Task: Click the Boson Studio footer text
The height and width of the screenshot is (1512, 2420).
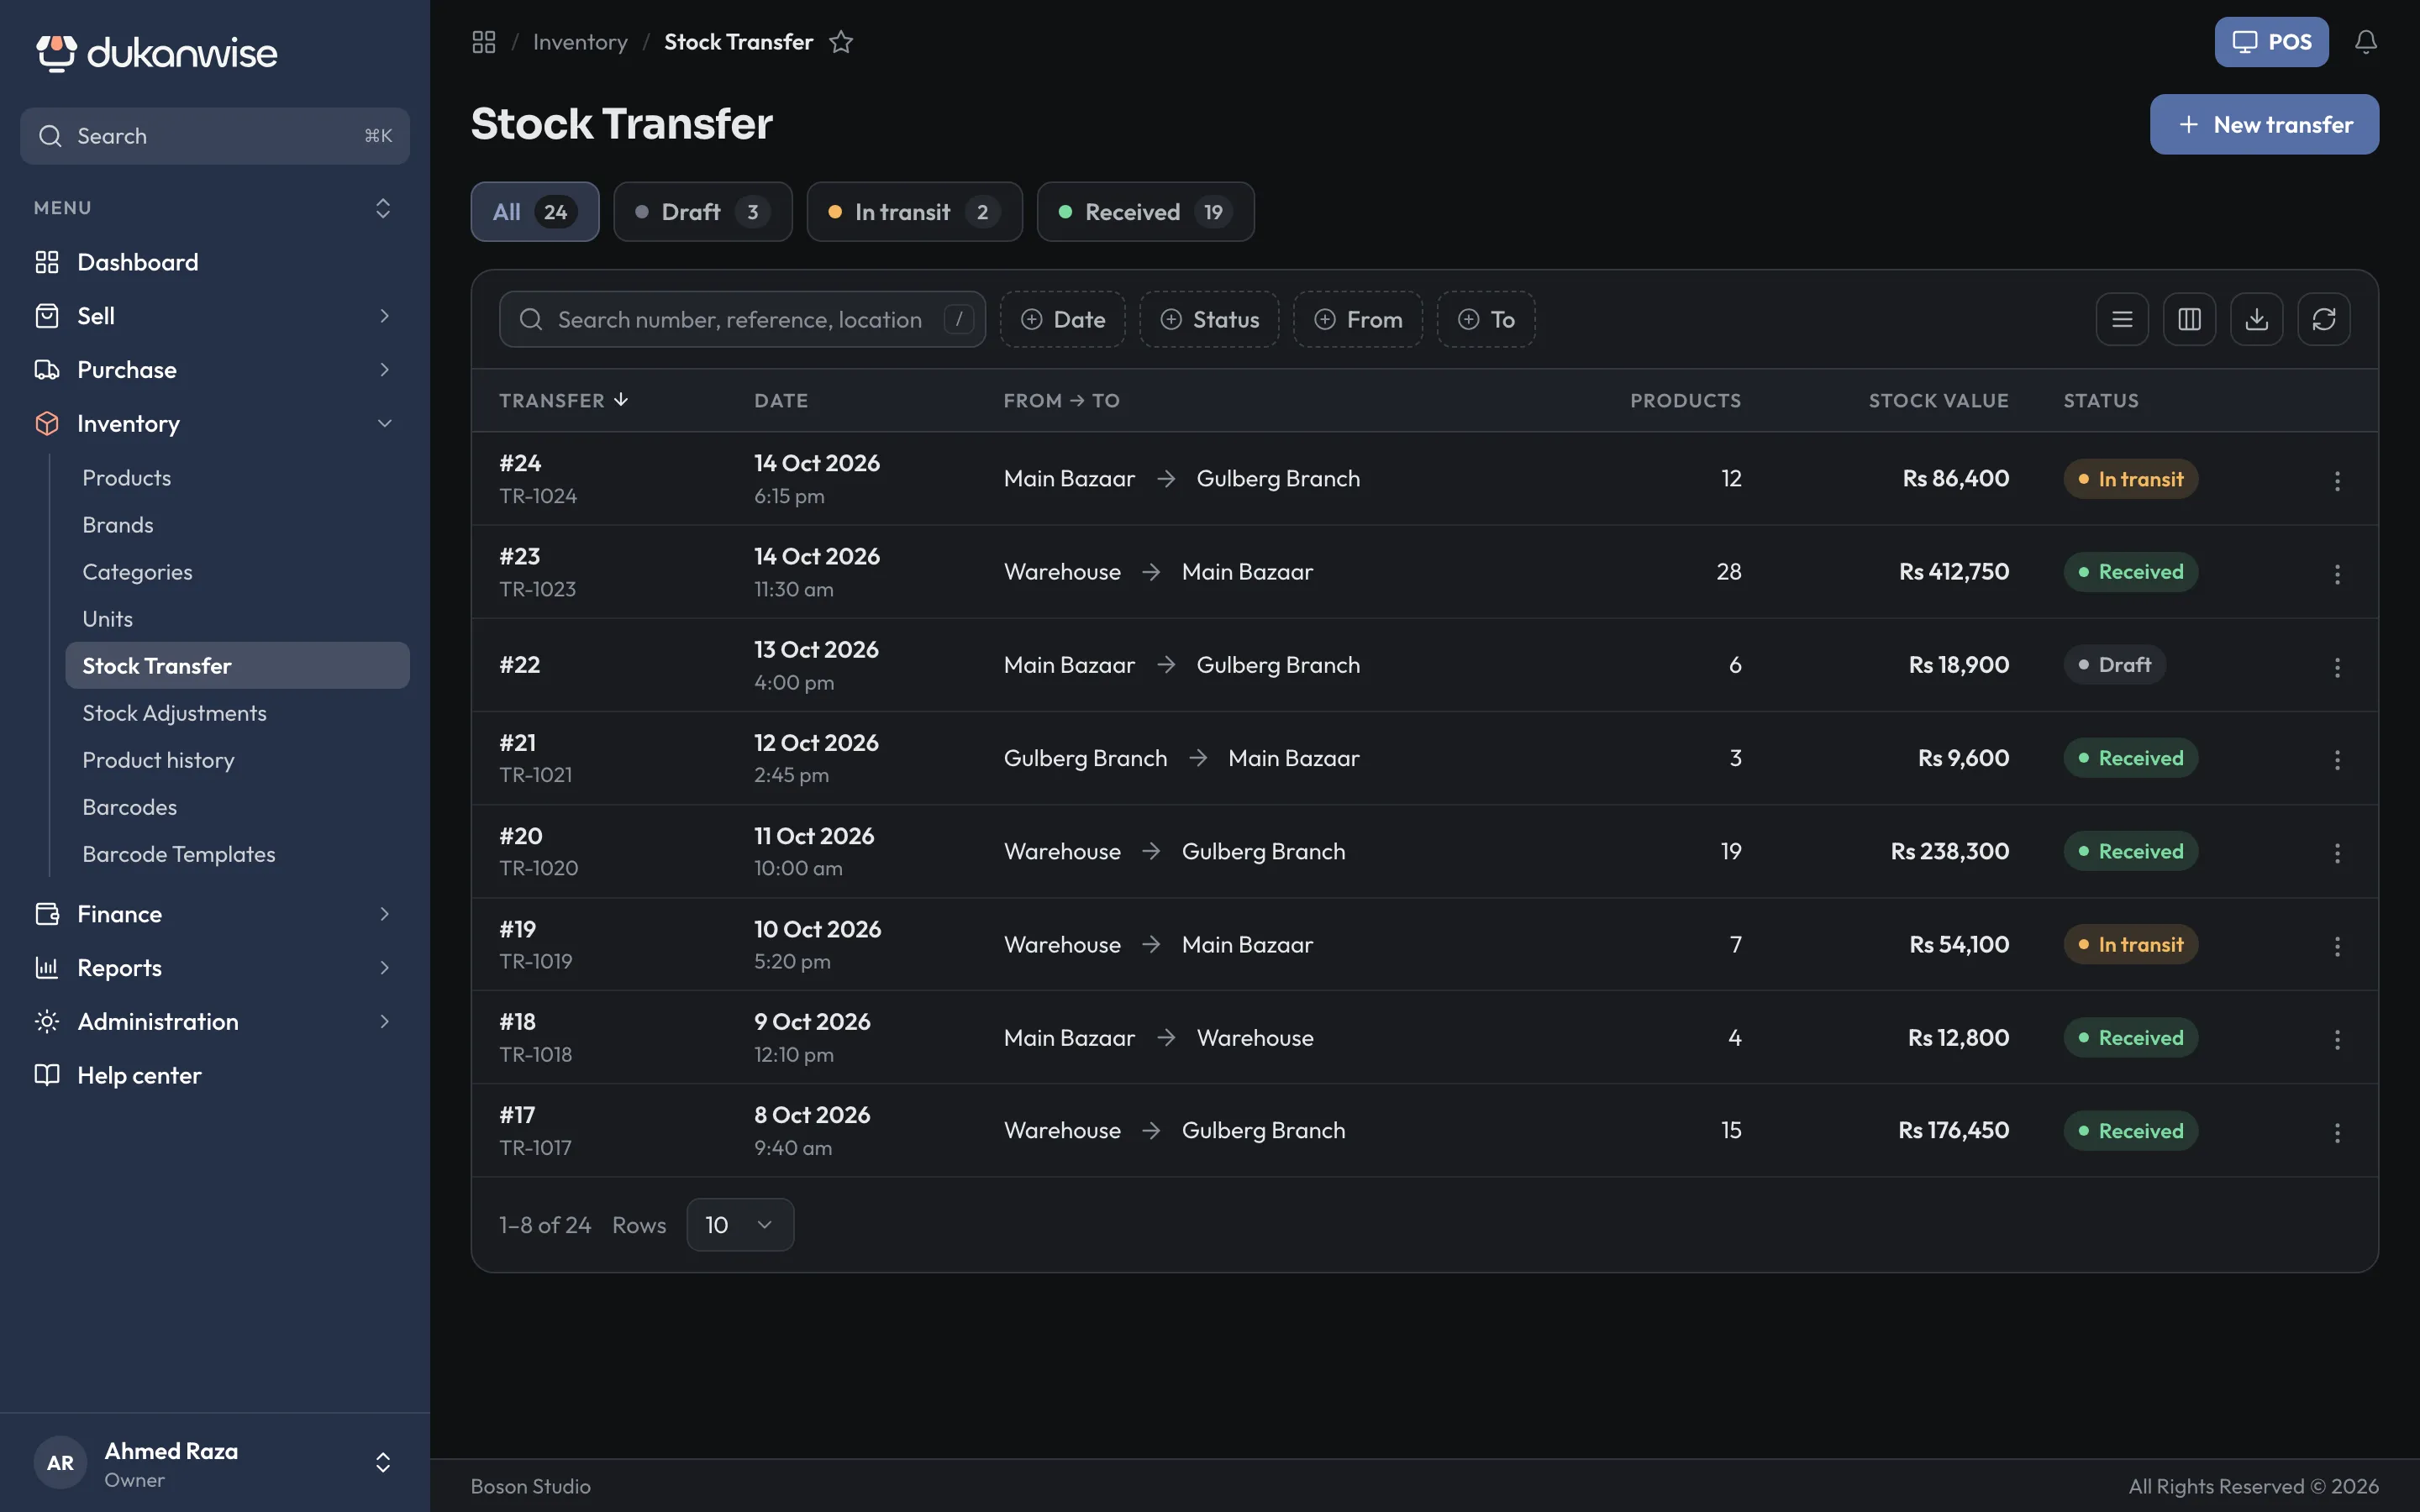Action: pos(531,1486)
